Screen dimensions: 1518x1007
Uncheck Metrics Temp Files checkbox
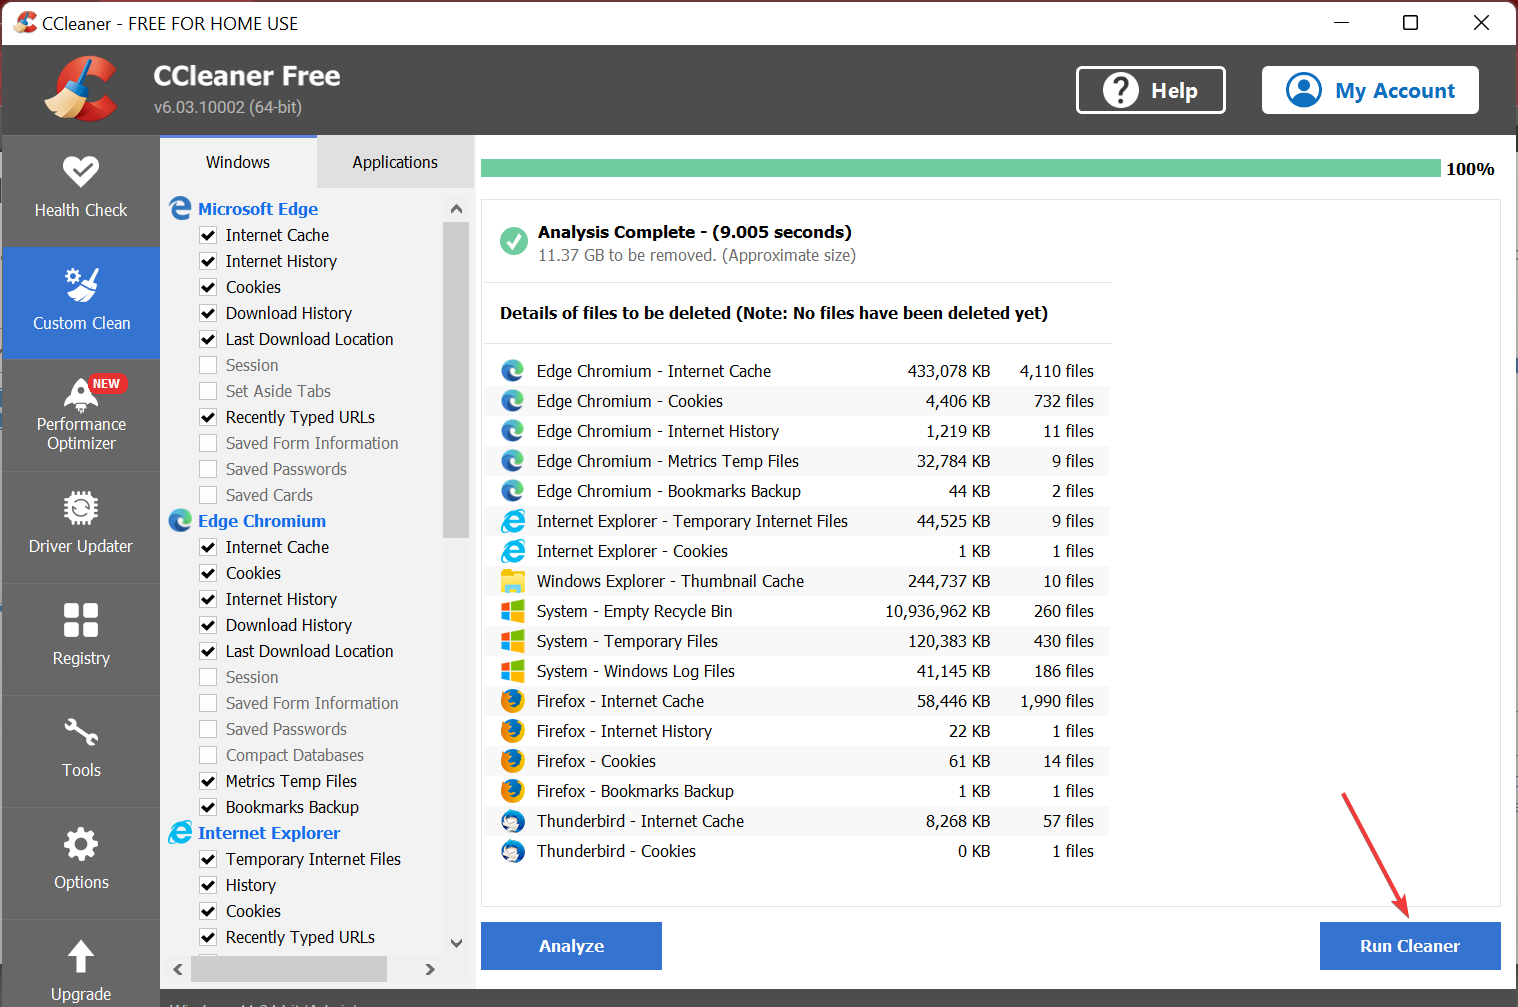coord(208,781)
